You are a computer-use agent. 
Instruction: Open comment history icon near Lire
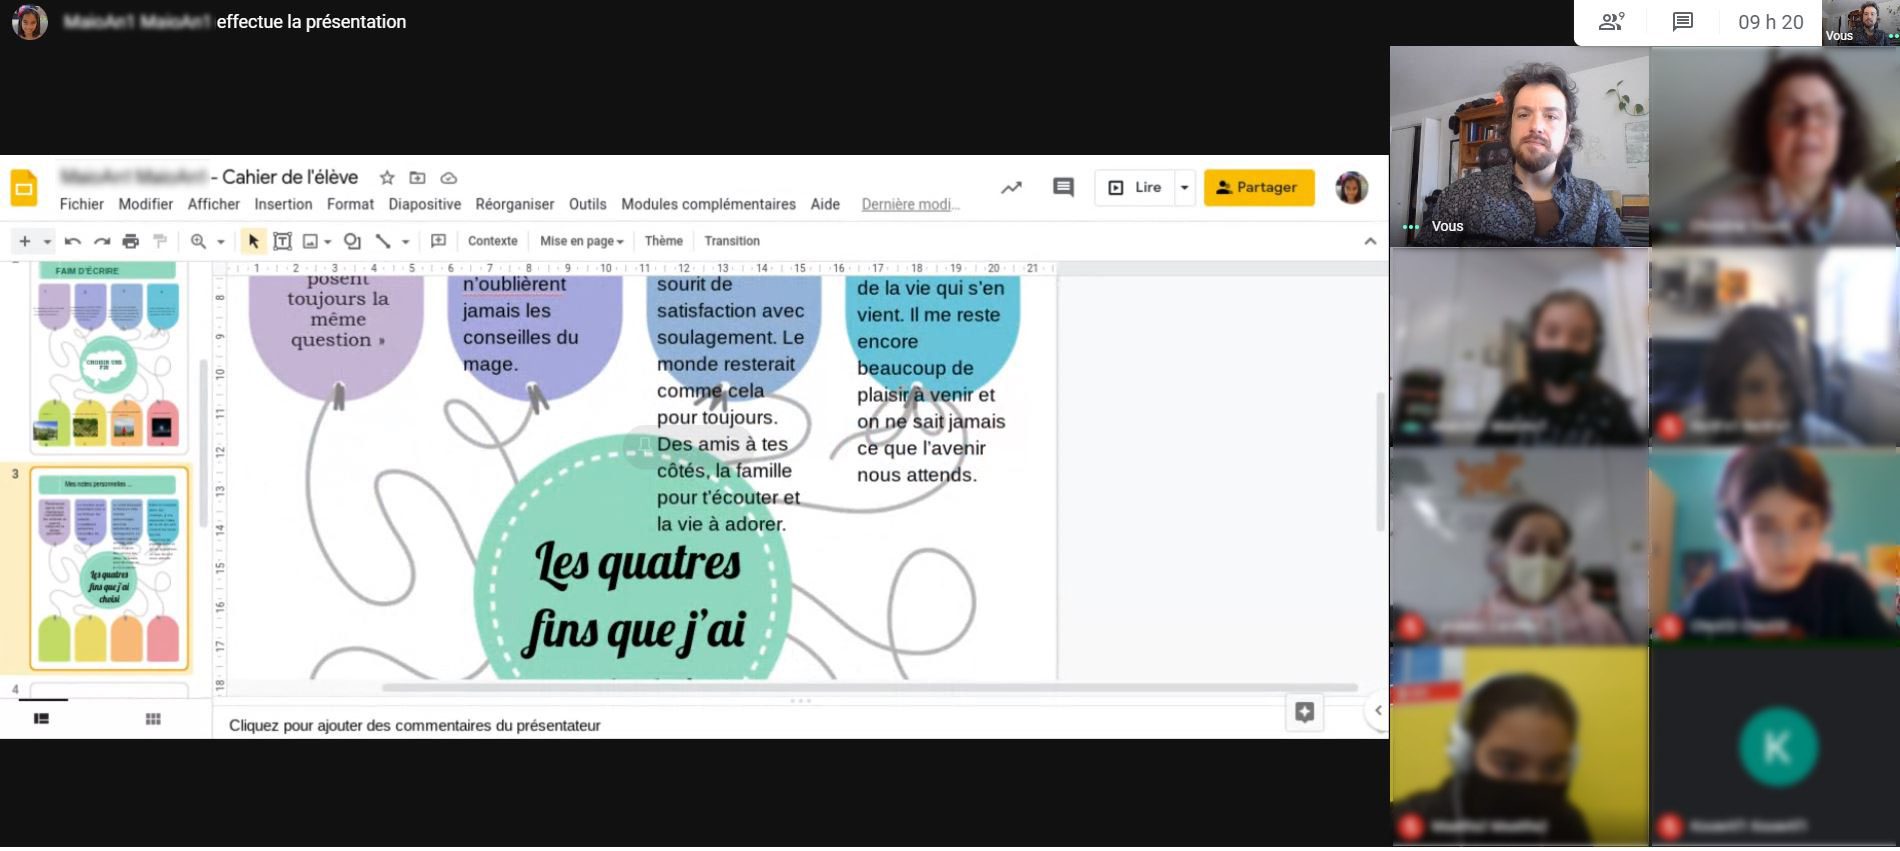point(1063,187)
